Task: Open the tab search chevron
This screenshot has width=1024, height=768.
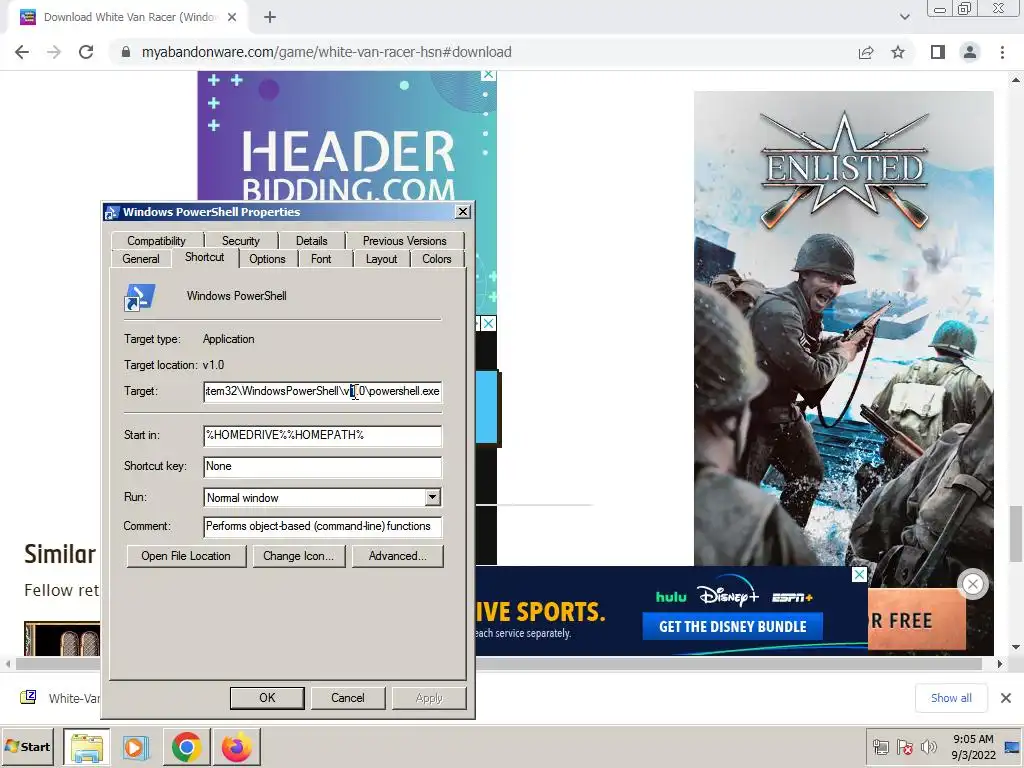Action: tap(904, 18)
